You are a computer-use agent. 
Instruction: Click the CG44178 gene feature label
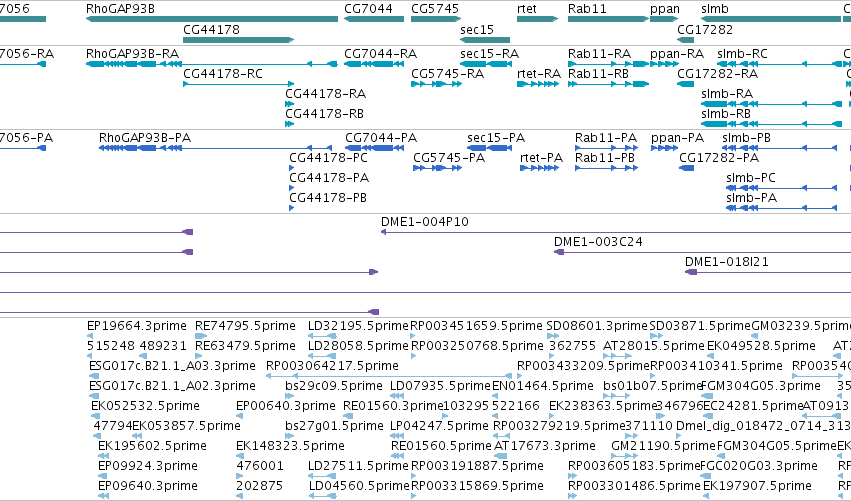pyautogui.click(x=211, y=30)
